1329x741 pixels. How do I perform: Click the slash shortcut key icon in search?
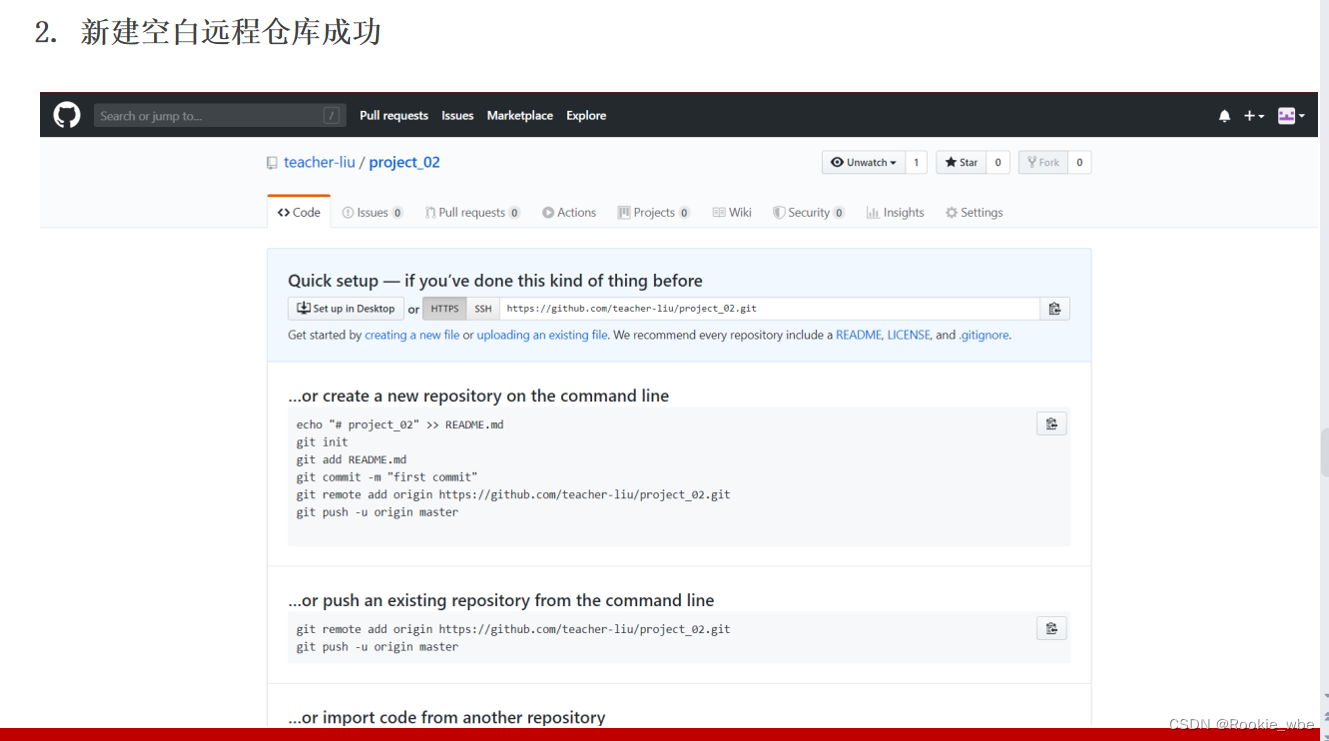tap(331, 116)
